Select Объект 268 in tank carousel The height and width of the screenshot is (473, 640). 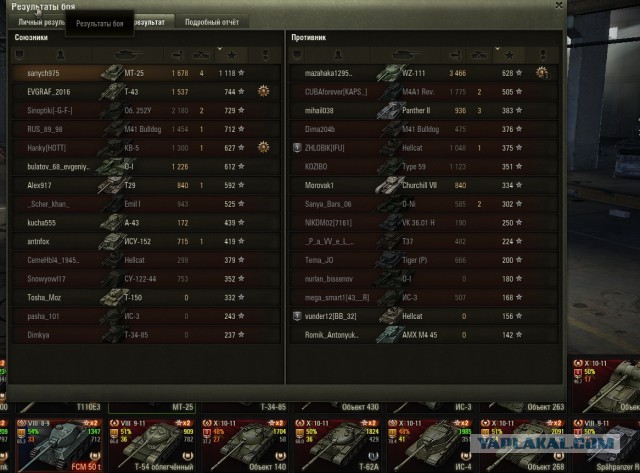coord(522,445)
